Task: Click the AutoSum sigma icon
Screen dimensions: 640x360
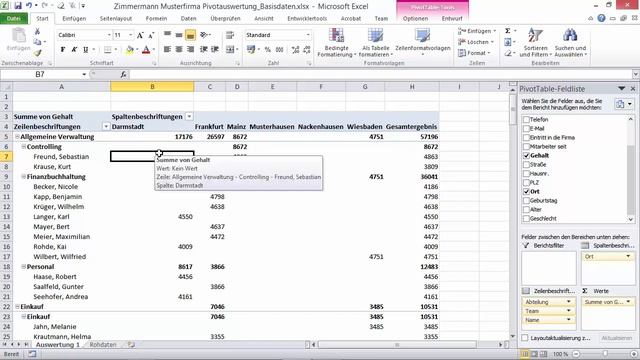Action: [507, 31]
